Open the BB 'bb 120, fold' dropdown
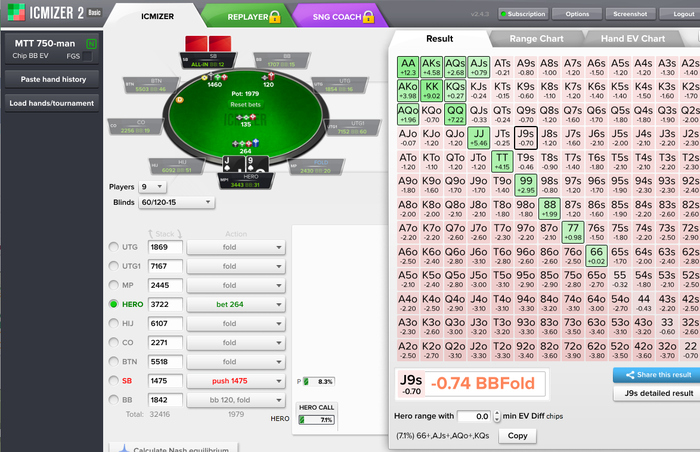The image size is (700, 452). [236, 400]
